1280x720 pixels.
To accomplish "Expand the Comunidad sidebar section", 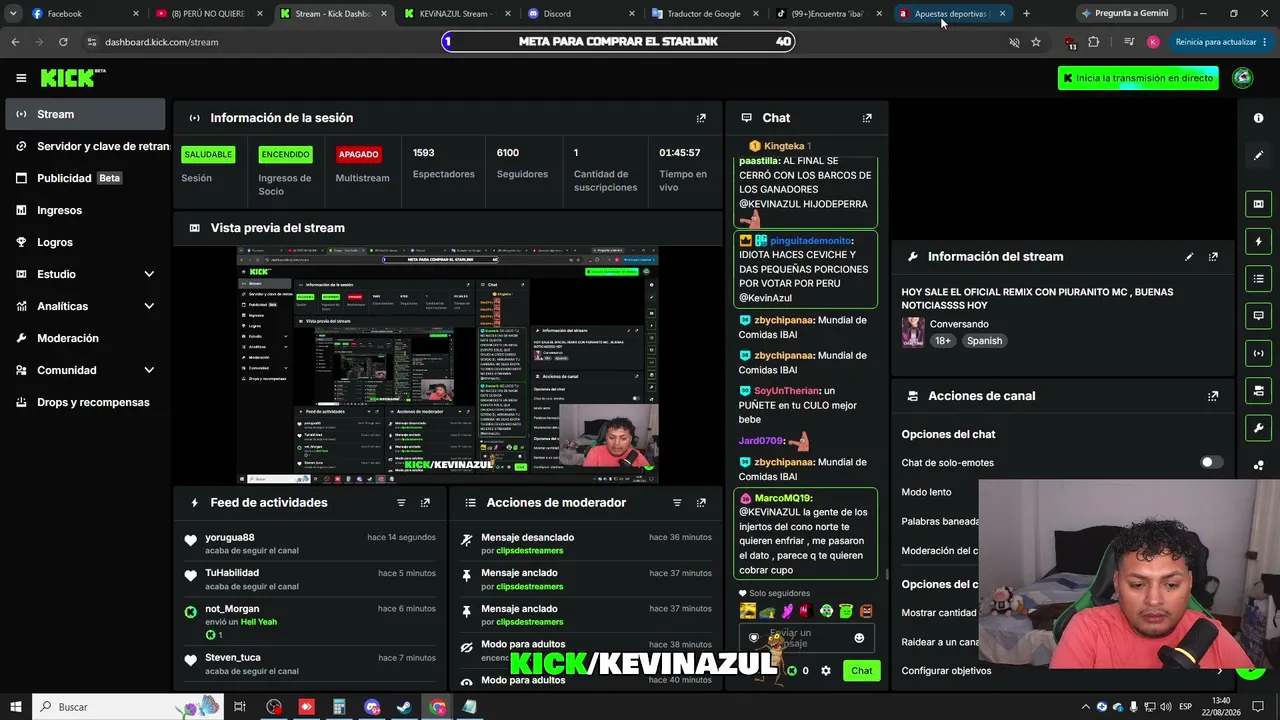I will tap(149, 370).
